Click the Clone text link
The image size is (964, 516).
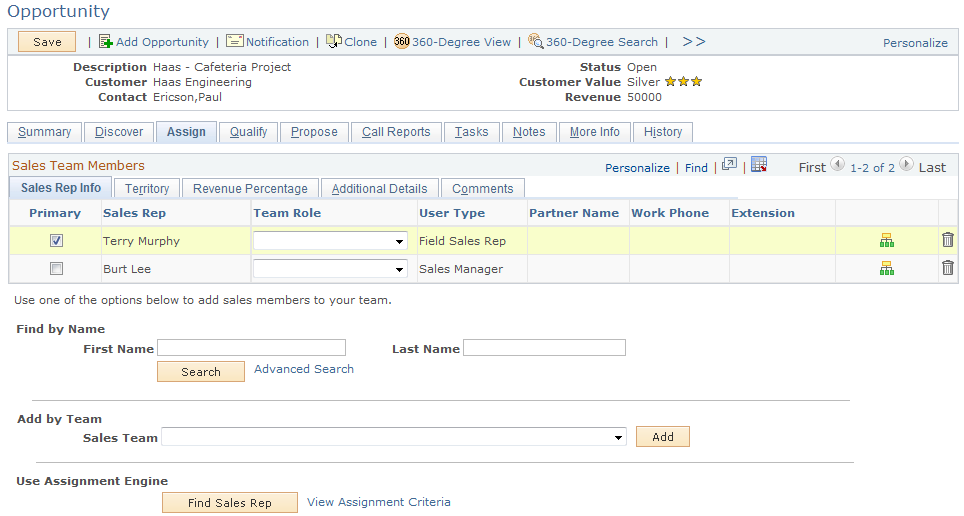point(360,42)
